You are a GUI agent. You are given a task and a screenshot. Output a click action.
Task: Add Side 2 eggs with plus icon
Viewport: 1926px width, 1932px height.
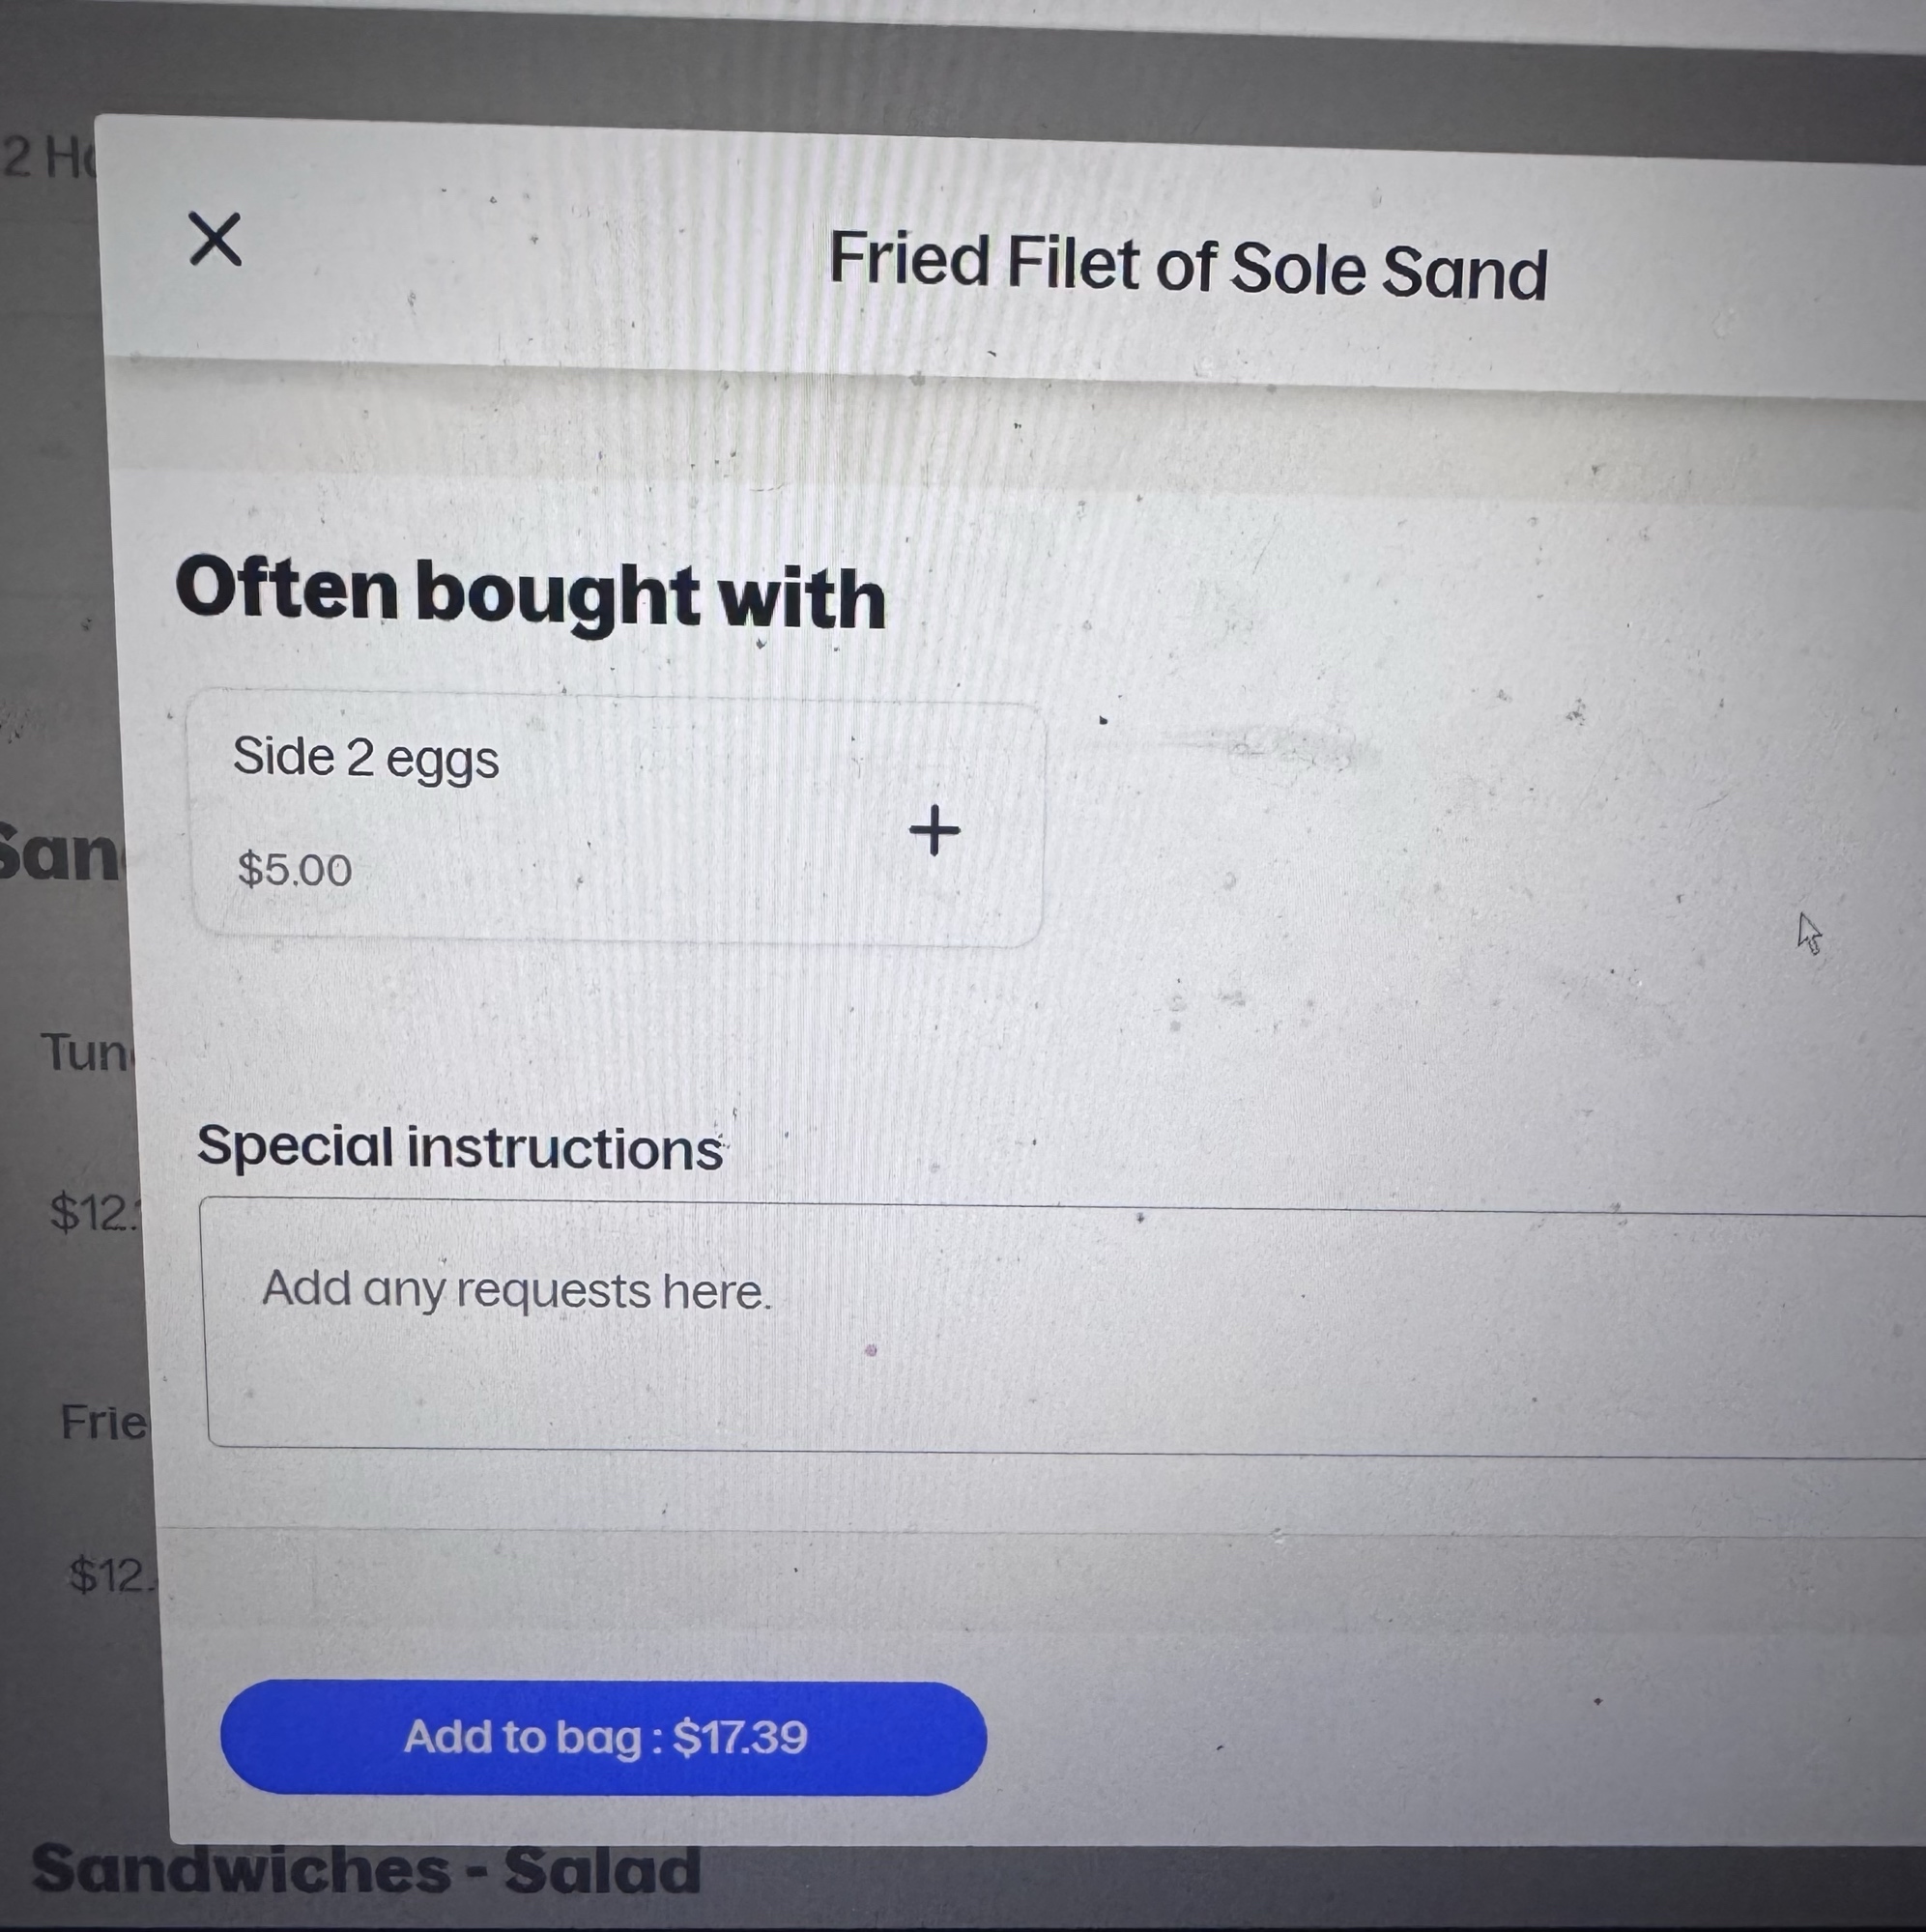[934, 830]
